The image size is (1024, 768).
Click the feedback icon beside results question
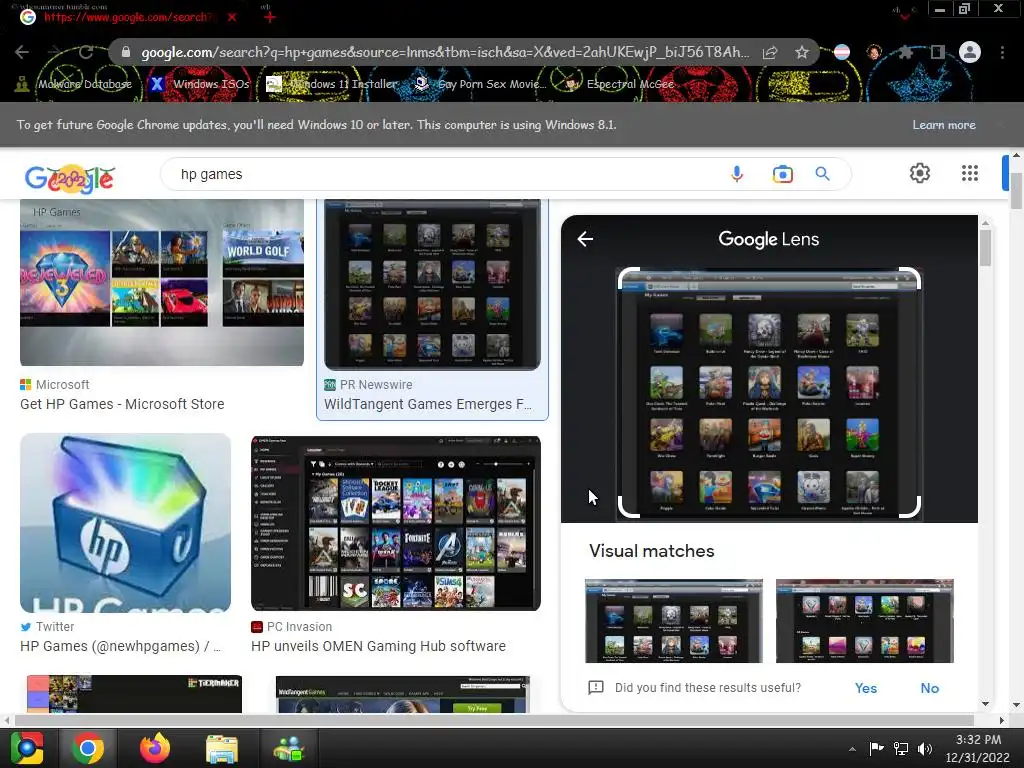(x=596, y=687)
